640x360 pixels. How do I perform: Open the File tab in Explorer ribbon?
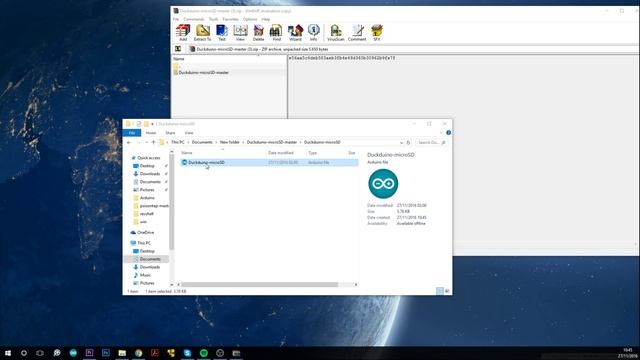132,133
